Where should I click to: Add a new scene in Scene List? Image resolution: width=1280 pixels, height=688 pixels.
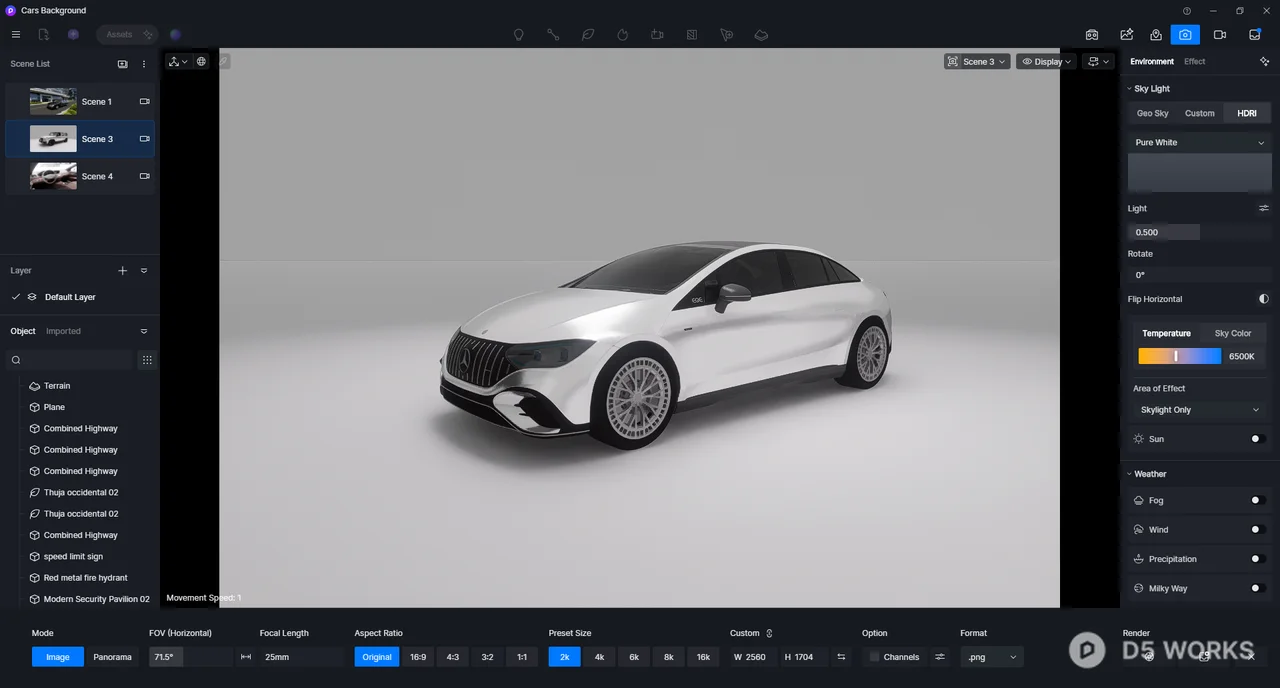123,64
